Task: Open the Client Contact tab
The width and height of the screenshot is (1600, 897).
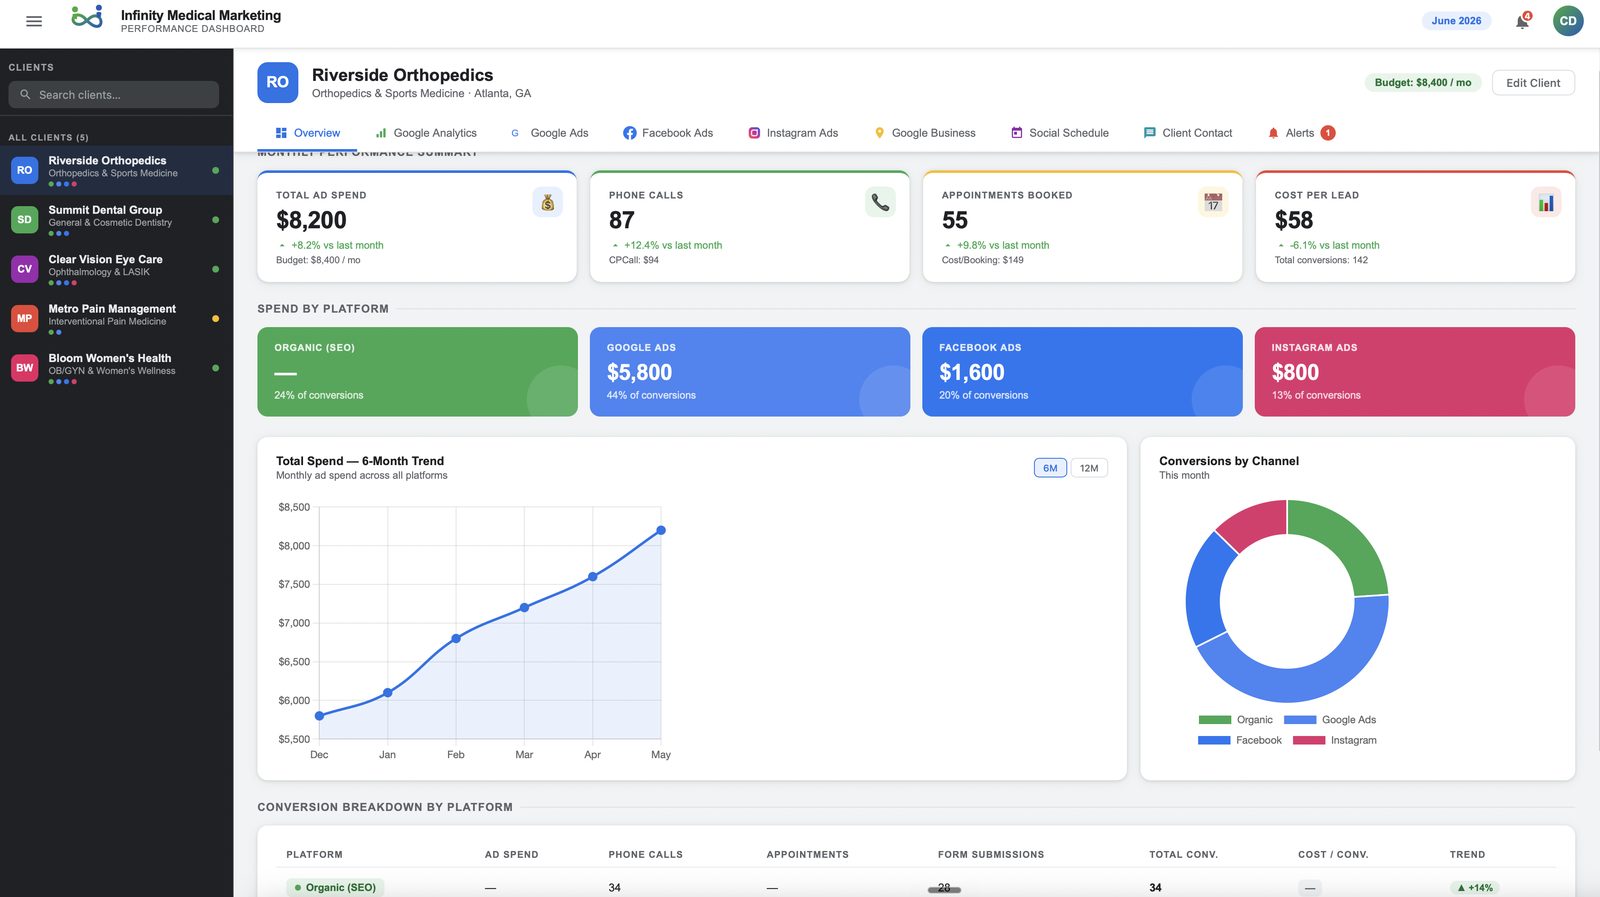Action: pyautogui.click(x=1188, y=133)
